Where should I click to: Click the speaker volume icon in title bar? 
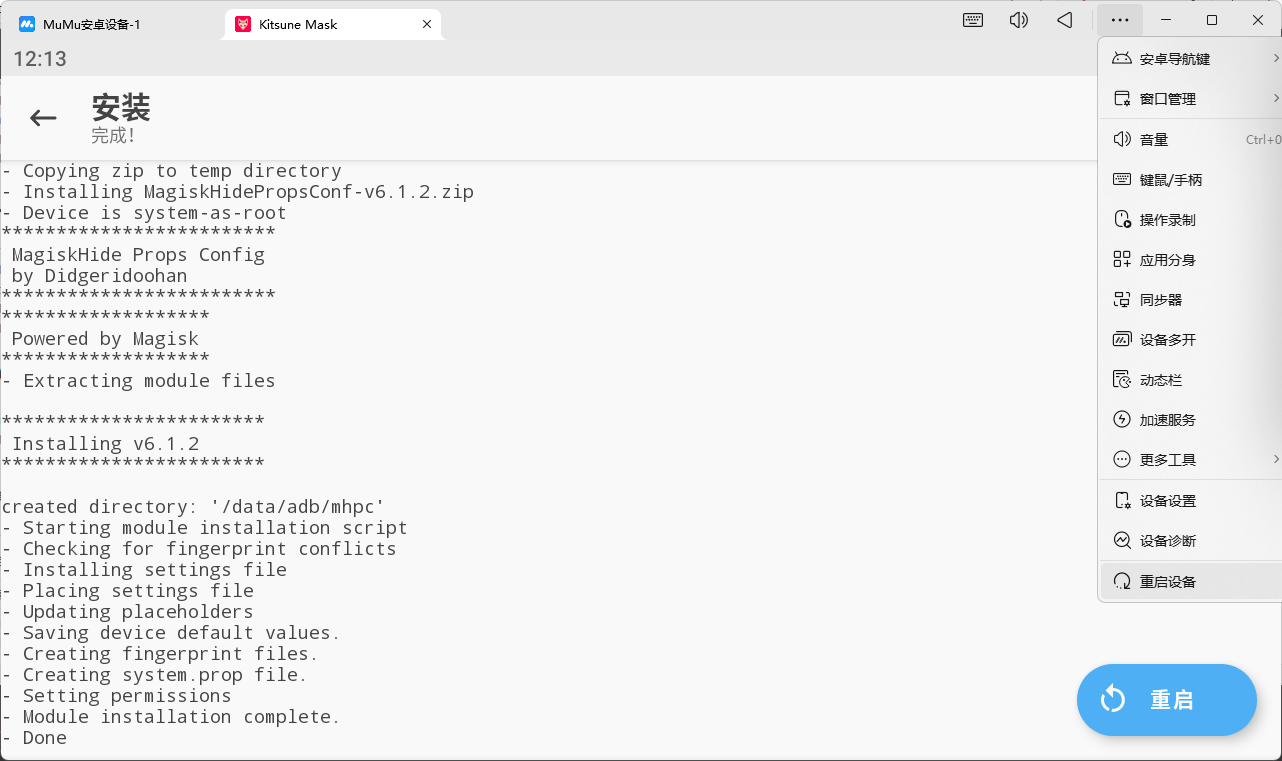point(1019,20)
